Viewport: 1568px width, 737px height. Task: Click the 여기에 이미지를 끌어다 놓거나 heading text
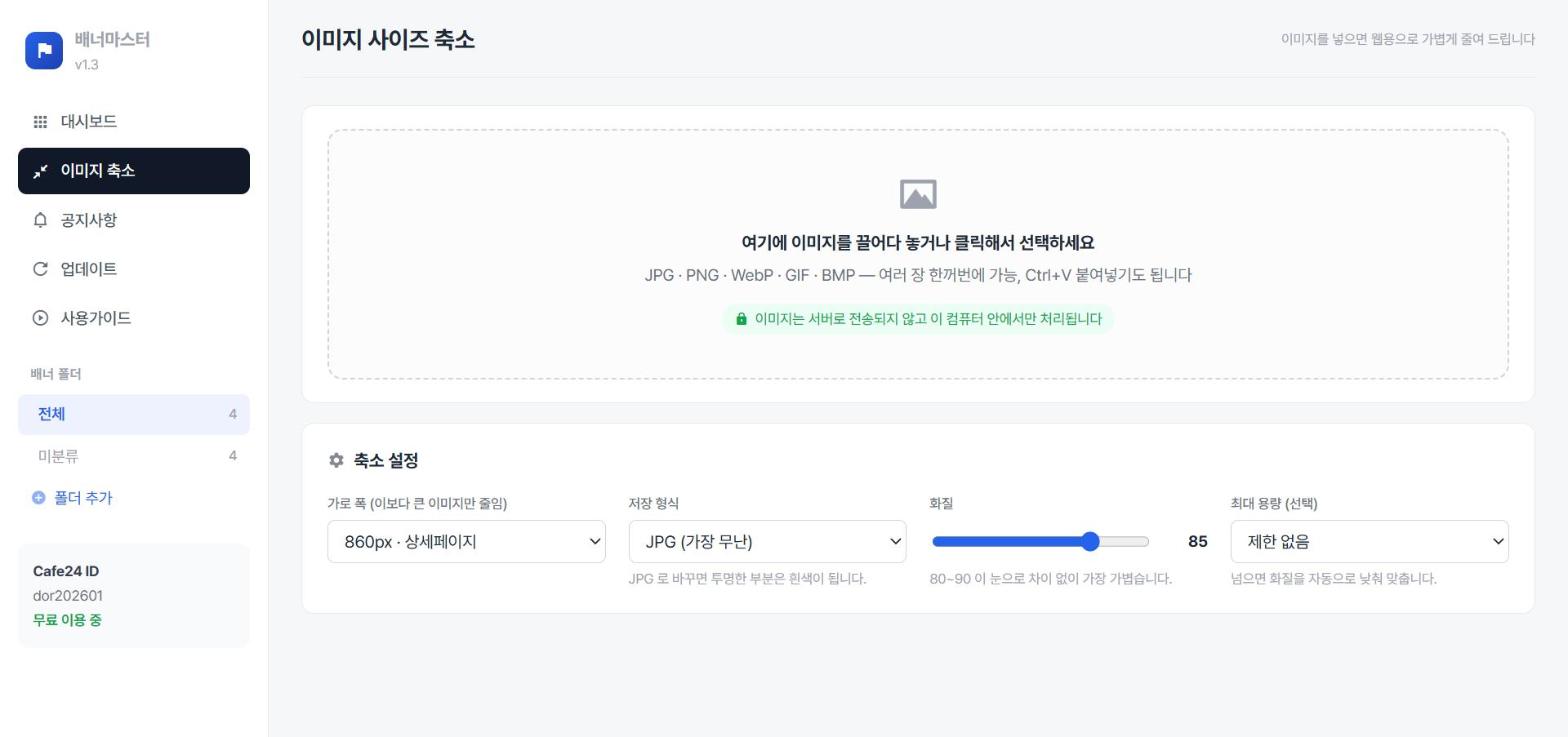coord(918,242)
